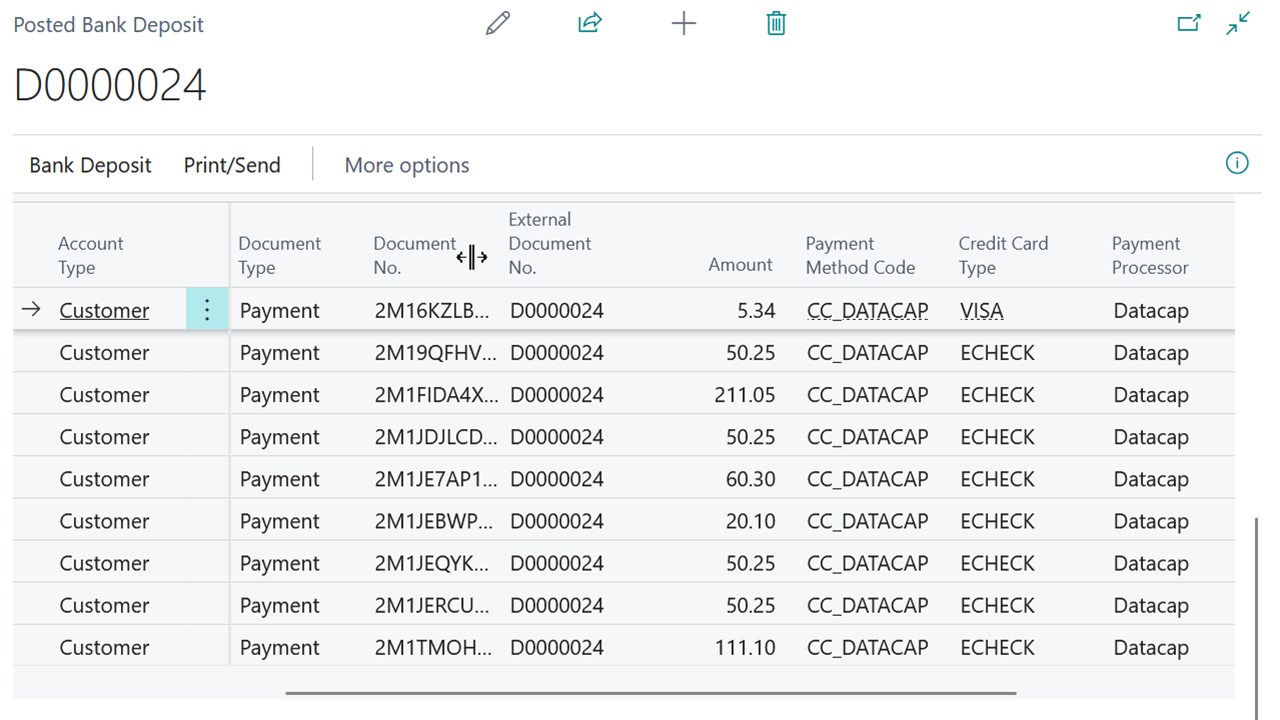Screen dimensions: 1280x720
Task: Click the underlined Customer link in first row
Action: [x=104, y=310]
